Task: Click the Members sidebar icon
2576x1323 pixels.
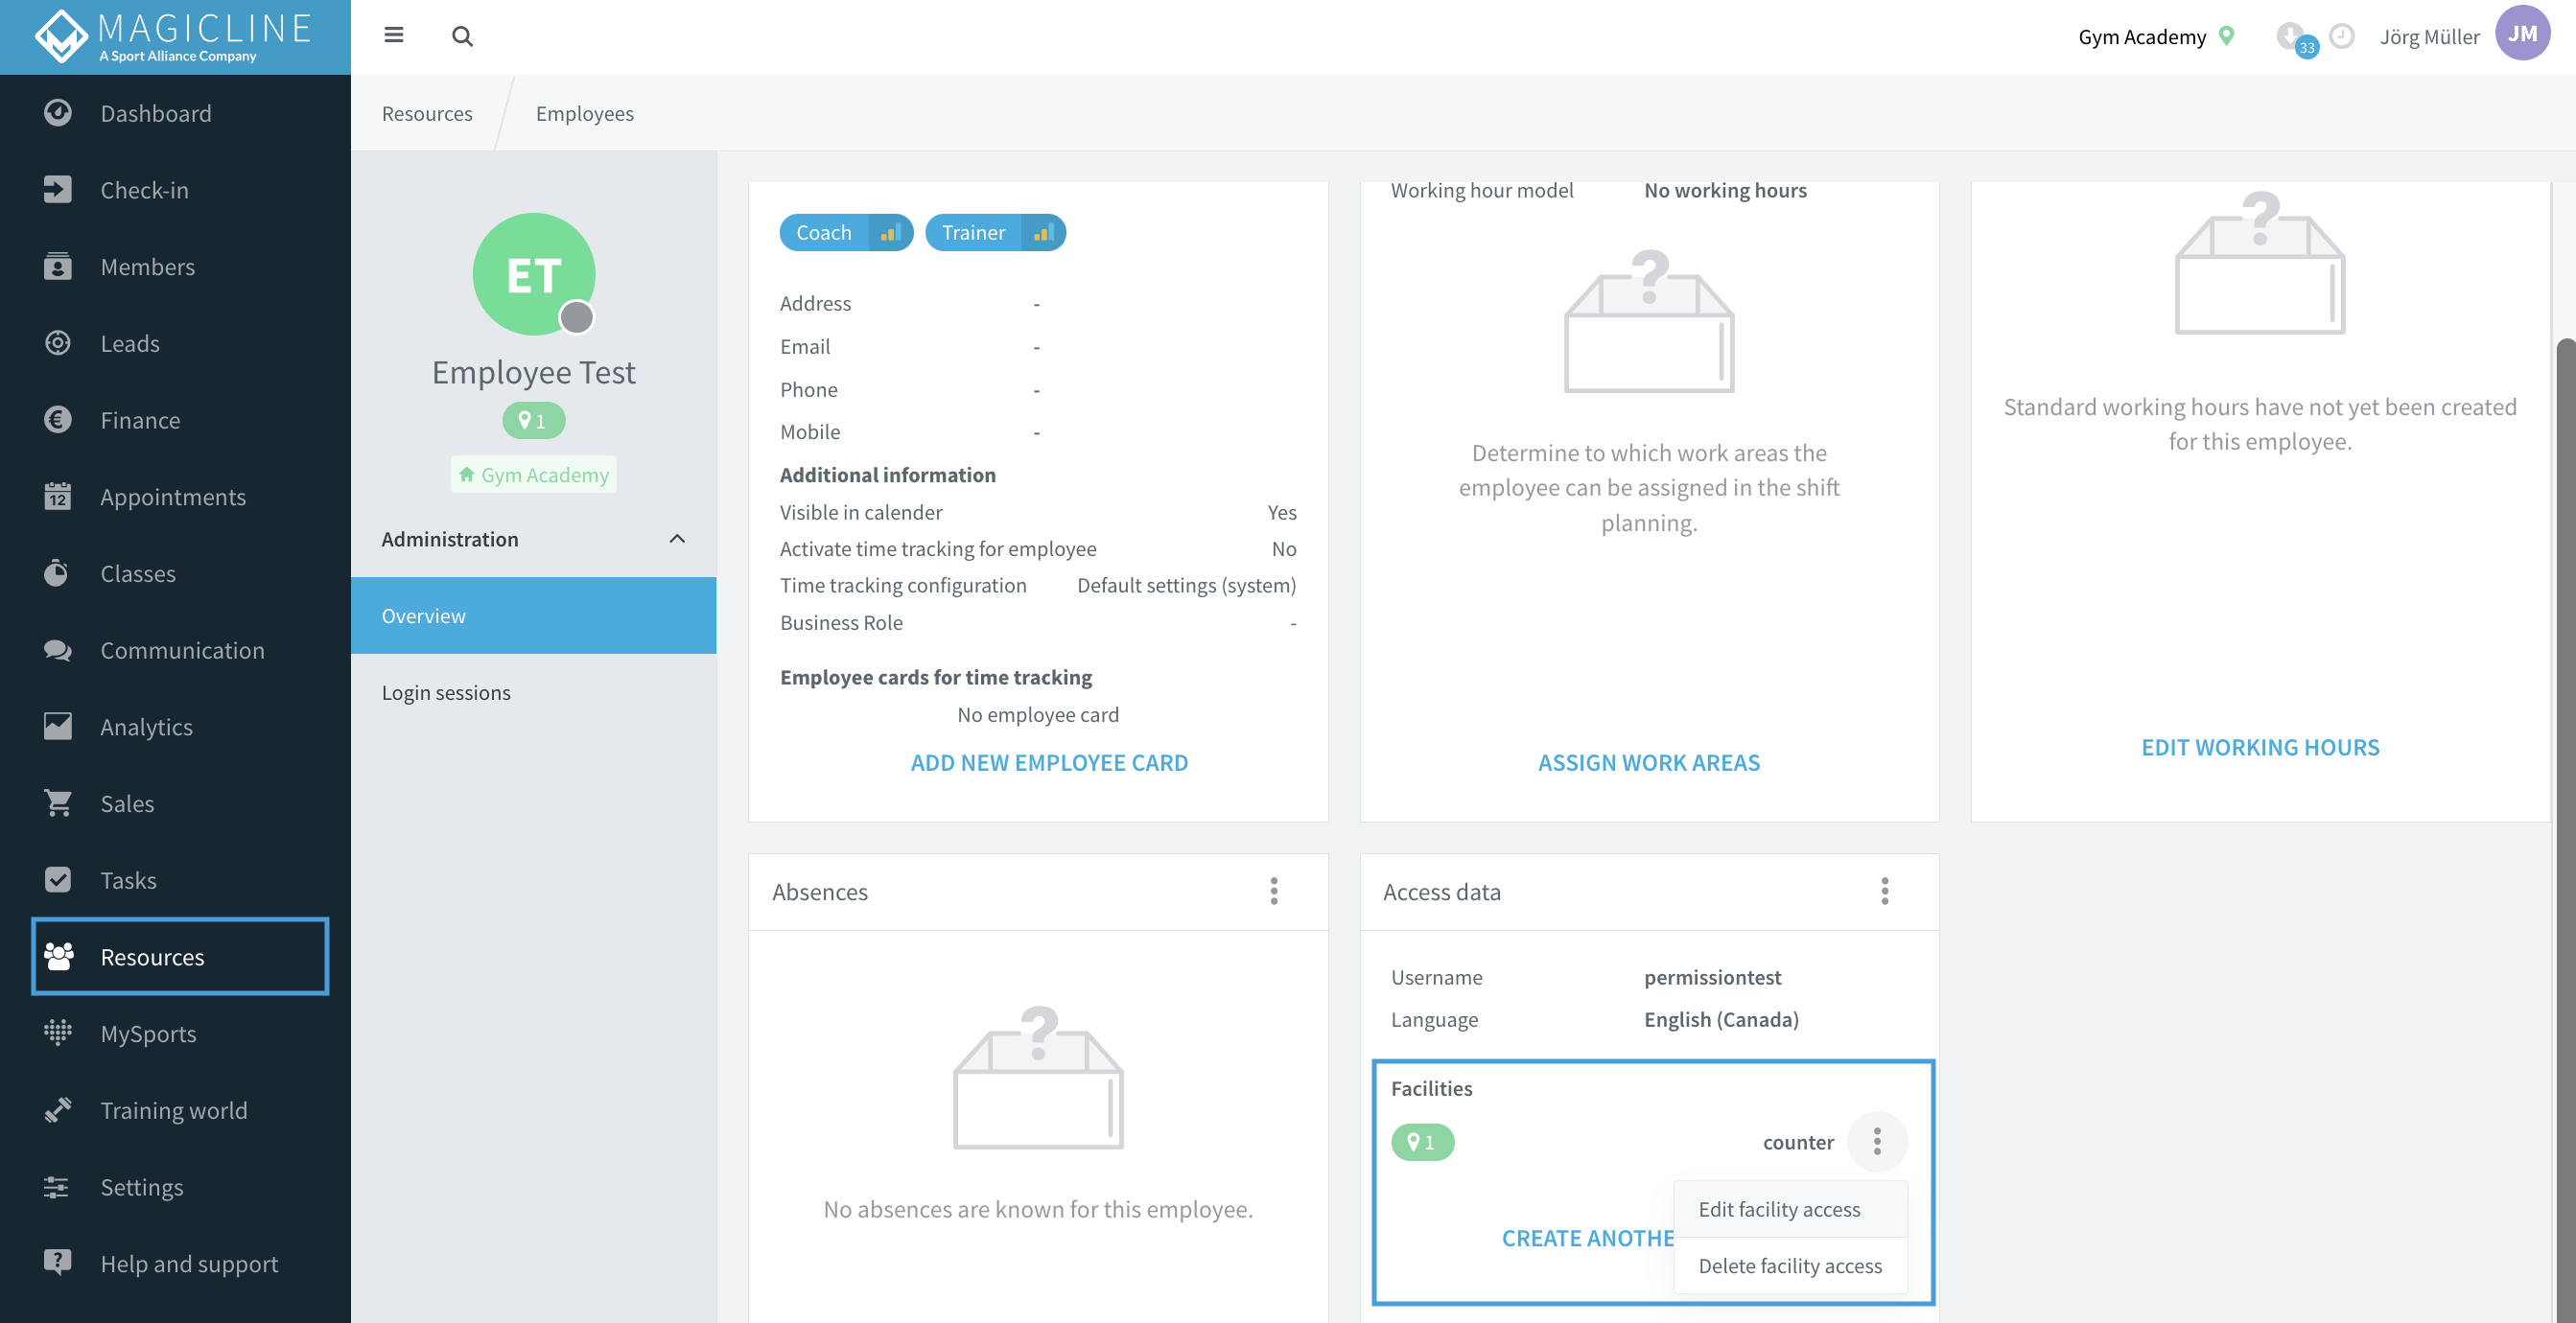Action: 57,266
